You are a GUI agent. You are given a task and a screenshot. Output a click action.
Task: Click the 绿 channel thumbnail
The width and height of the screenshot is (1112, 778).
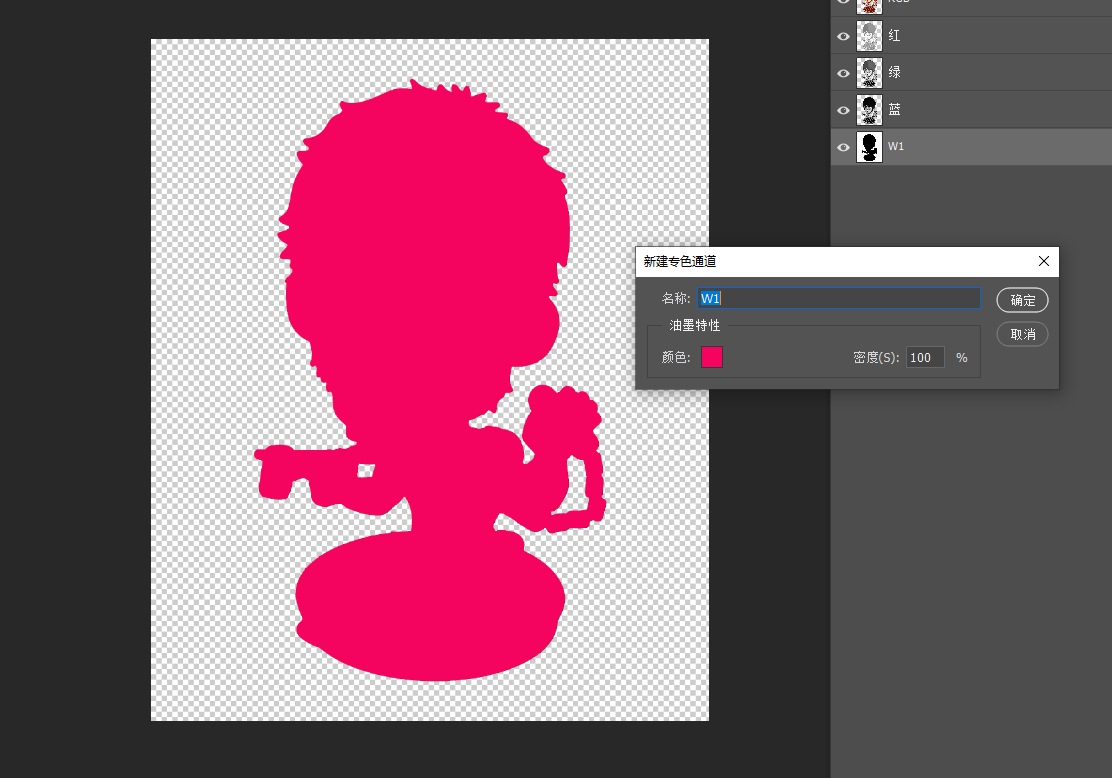[x=869, y=73]
